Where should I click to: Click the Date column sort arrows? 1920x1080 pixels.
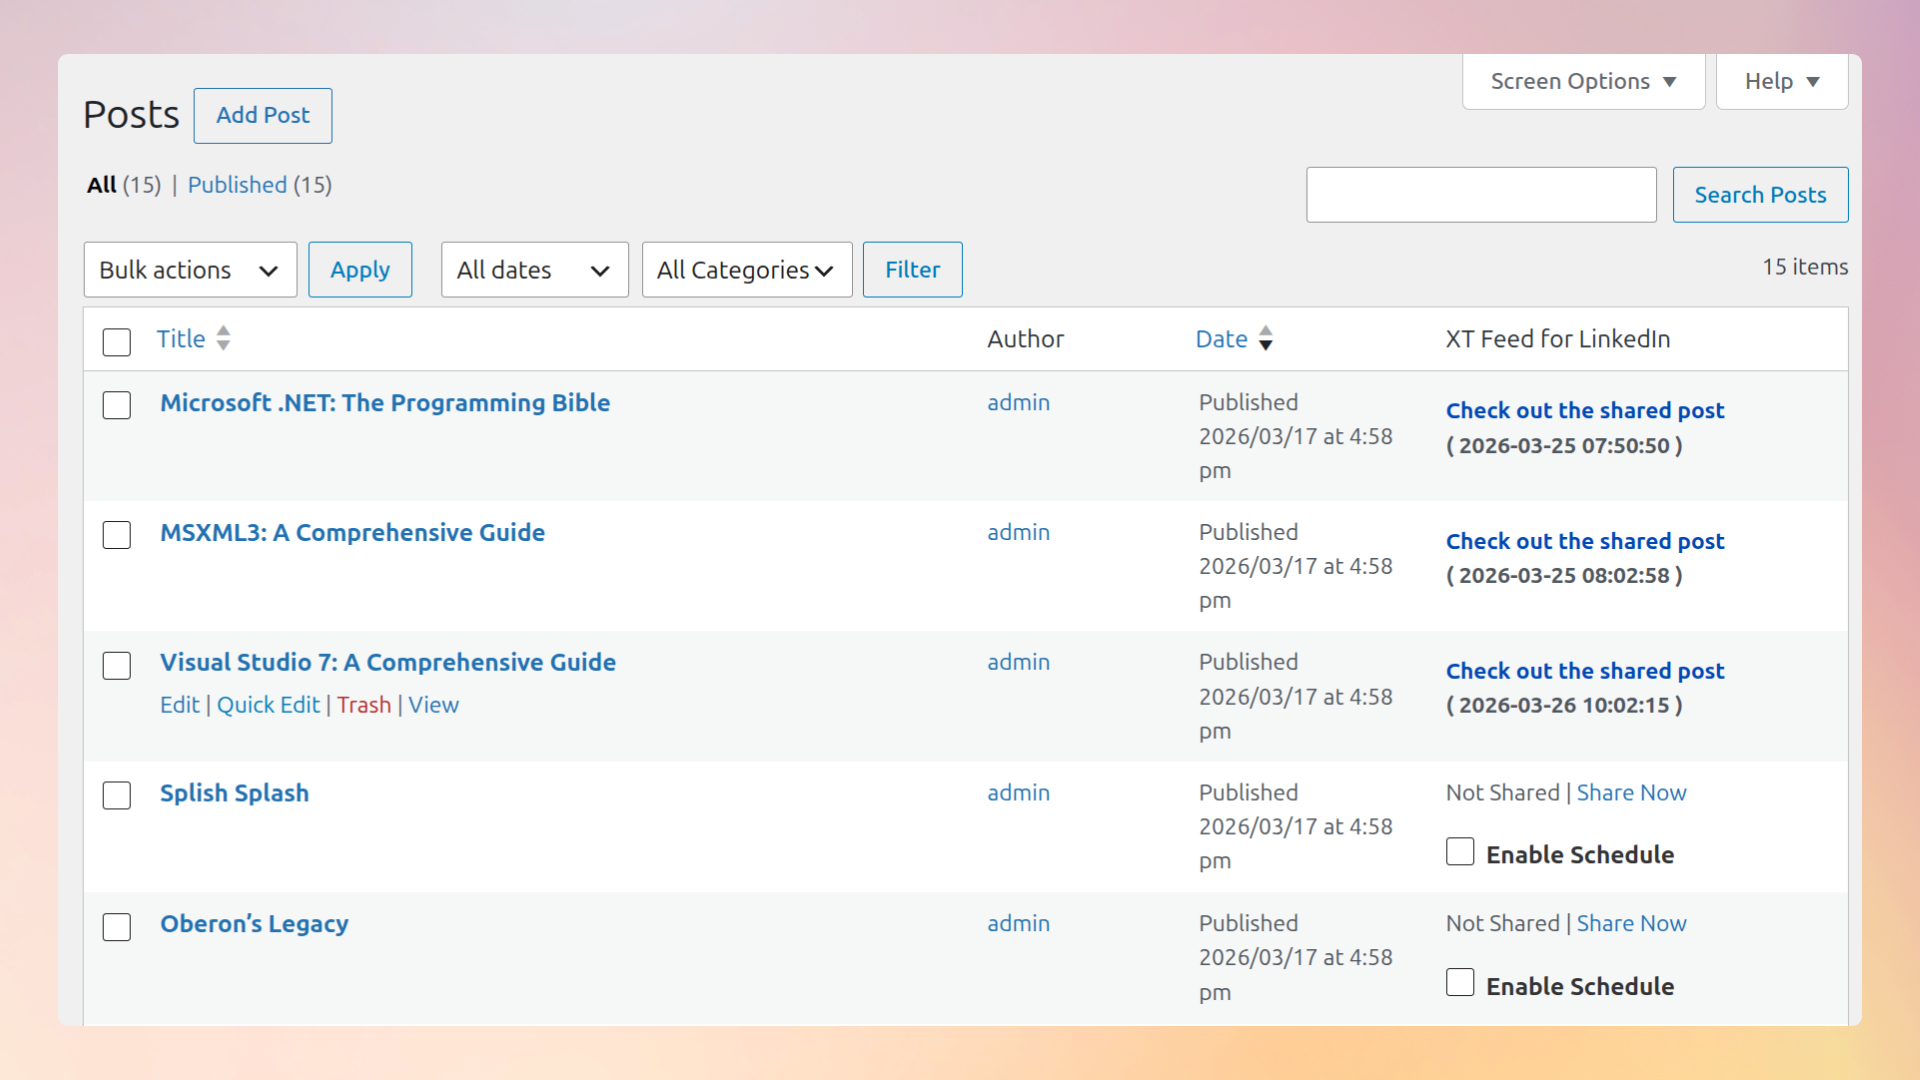pyautogui.click(x=1265, y=338)
